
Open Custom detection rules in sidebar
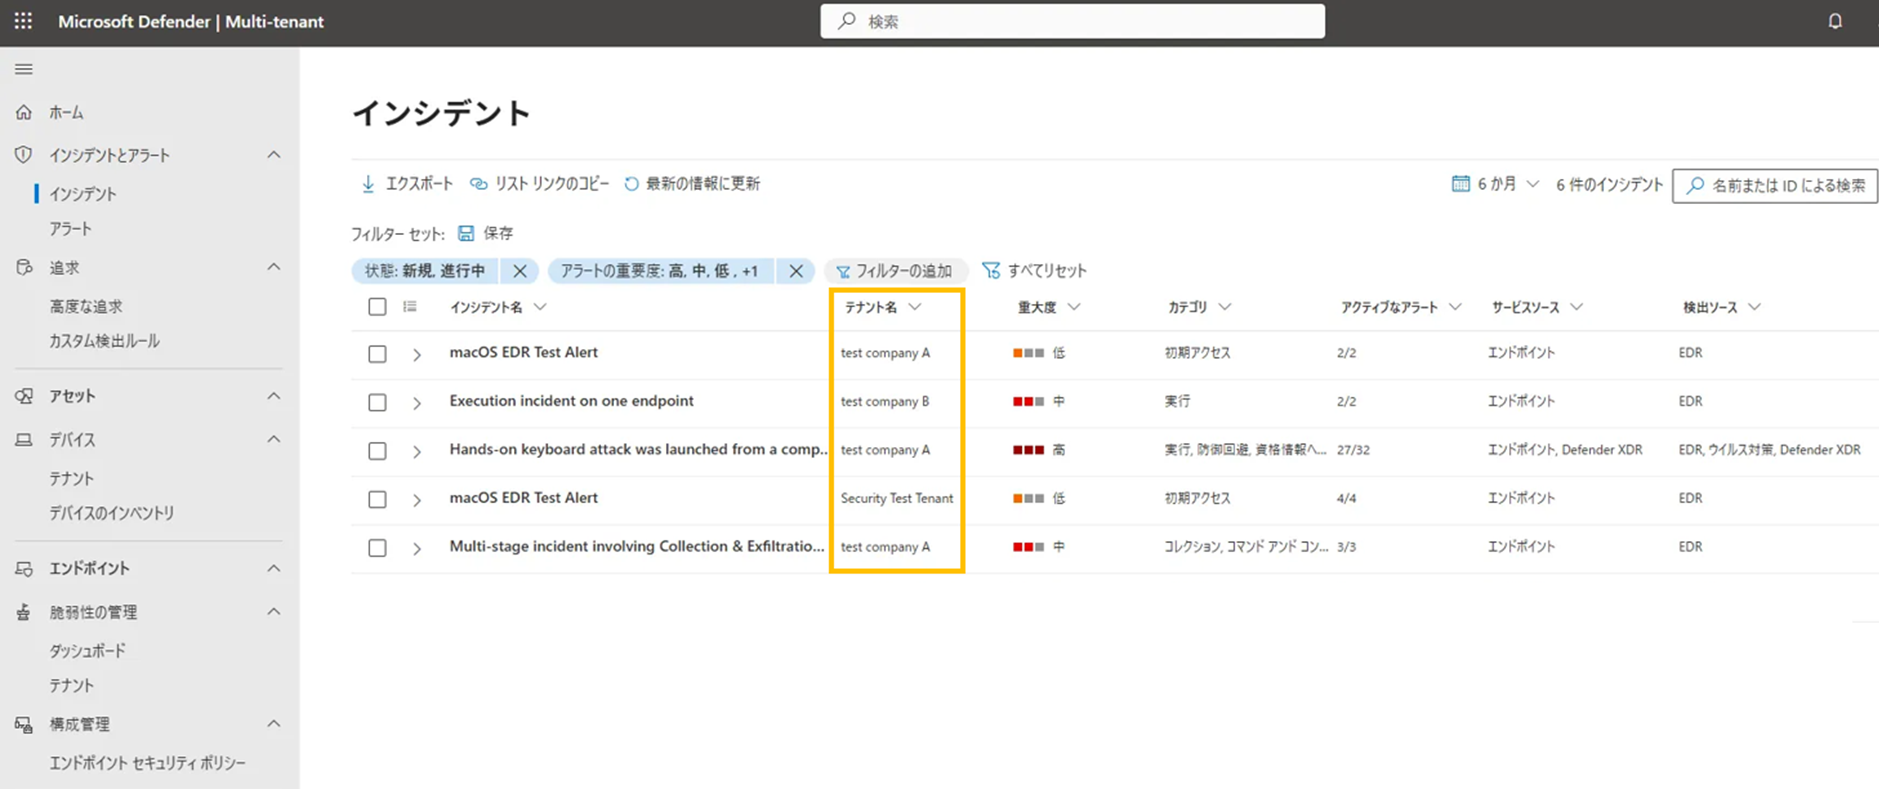click(x=104, y=341)
